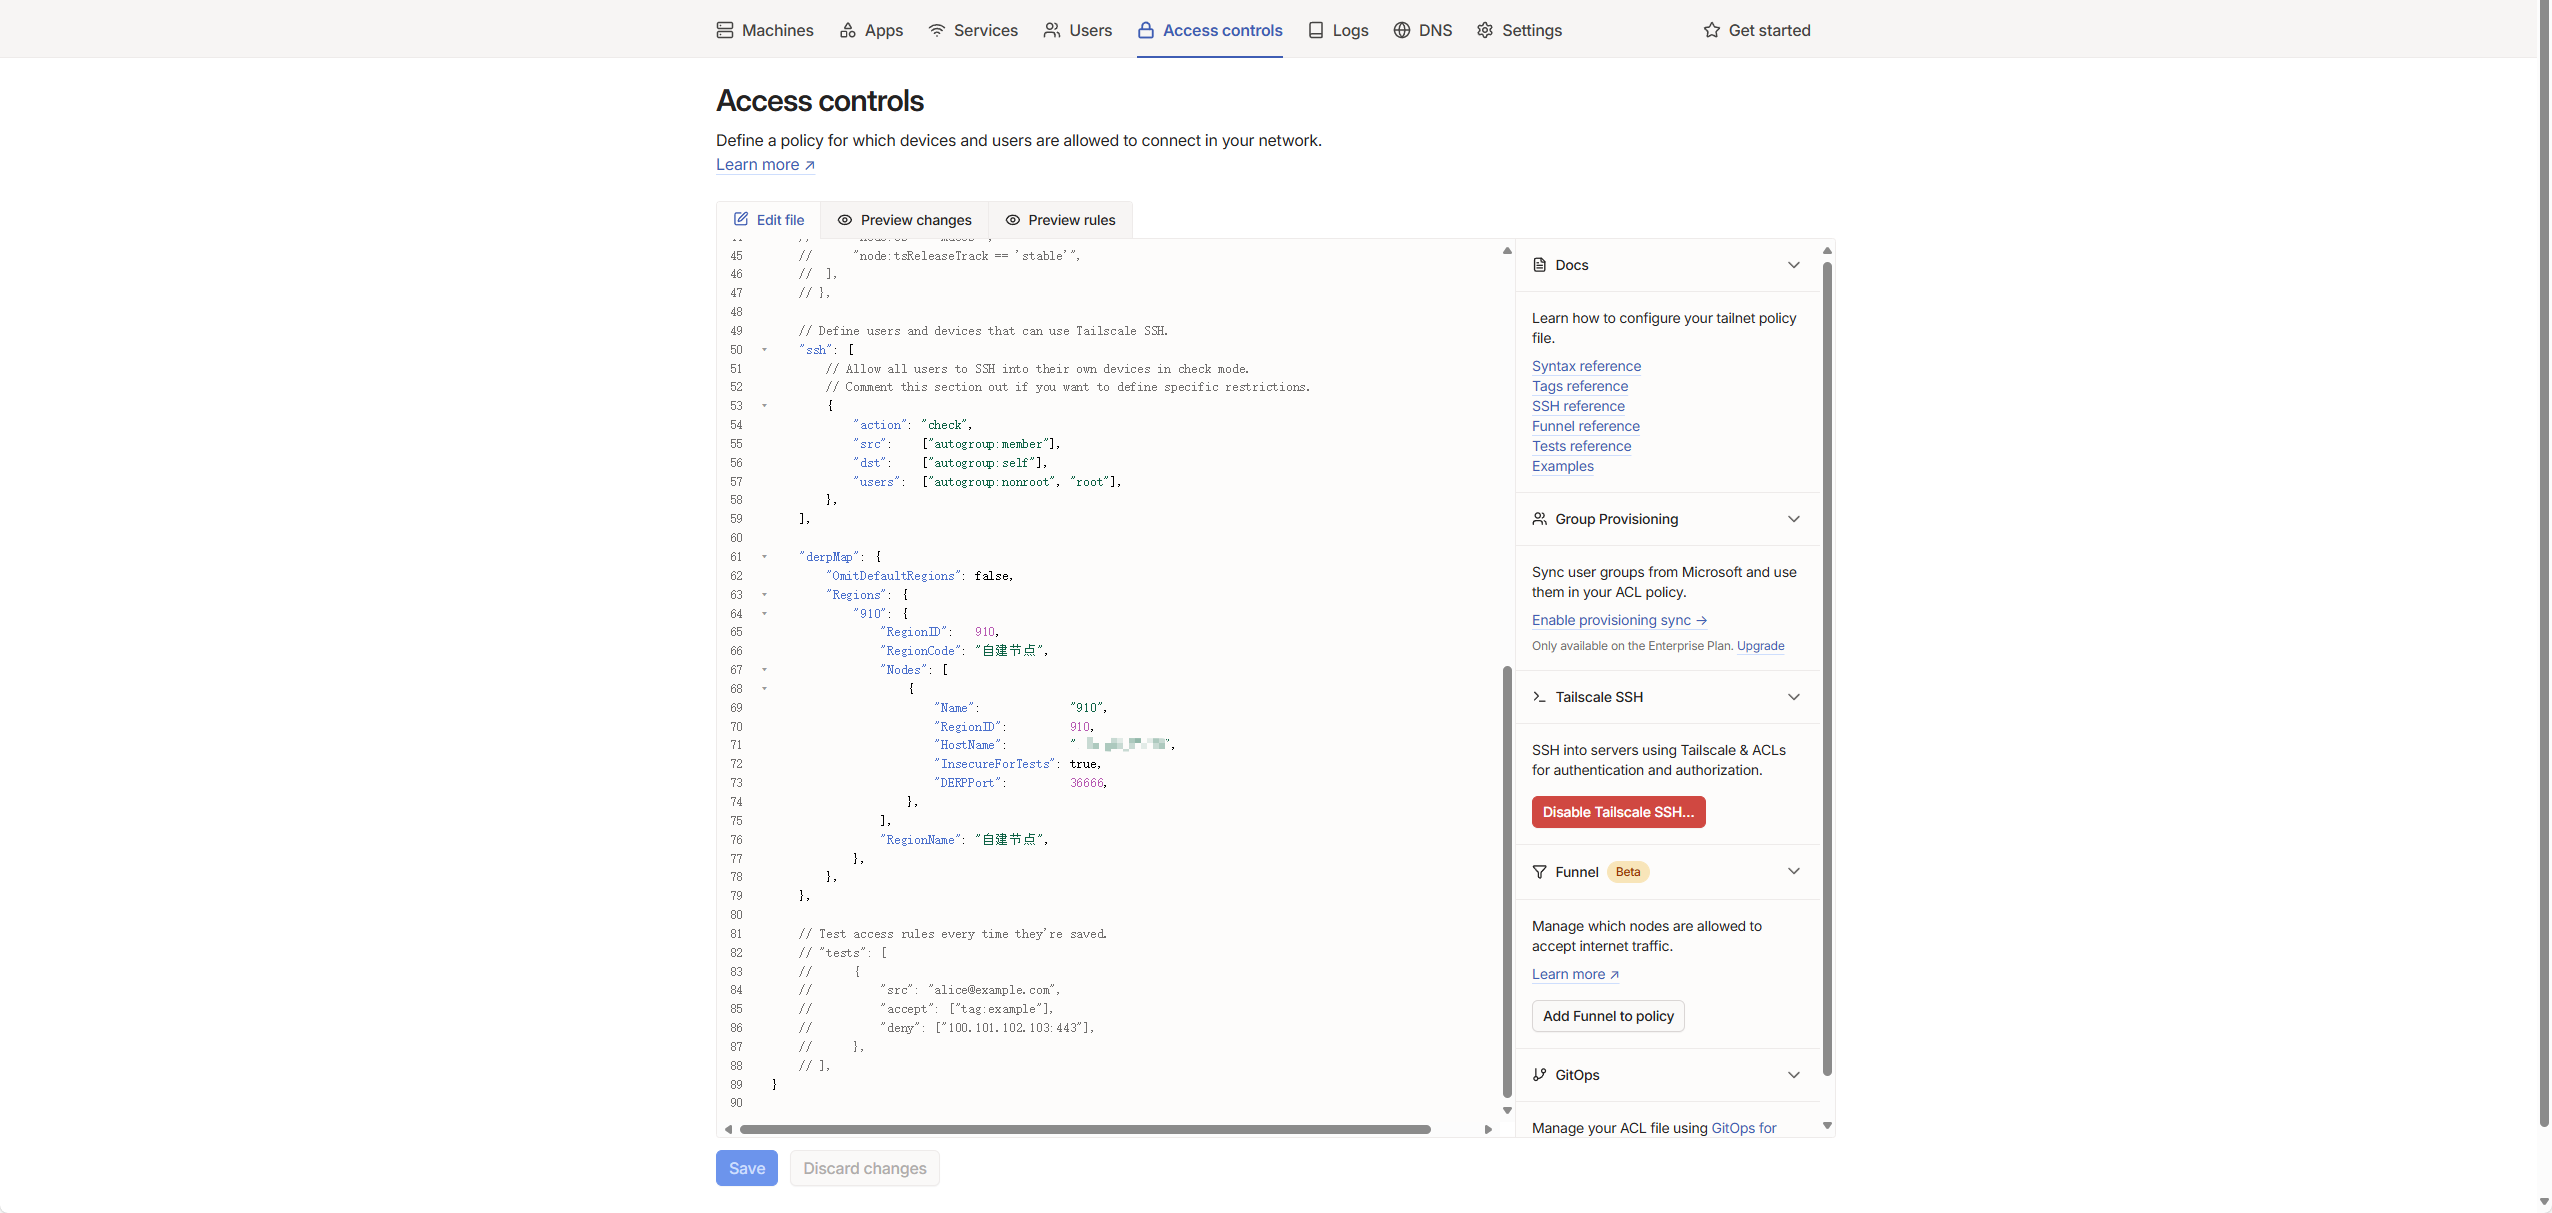The width and height of the screenshot is (2552, 1213).
Task: Open the Apps section in the top navigation
Action: [871, 30]
